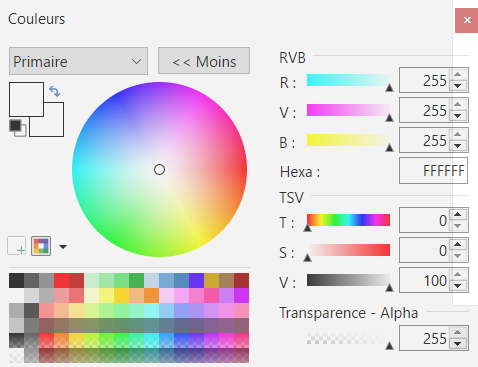Viewport: 478px width, 367px height.
Task: Close the Couleurs window
Action: (467, 20)
